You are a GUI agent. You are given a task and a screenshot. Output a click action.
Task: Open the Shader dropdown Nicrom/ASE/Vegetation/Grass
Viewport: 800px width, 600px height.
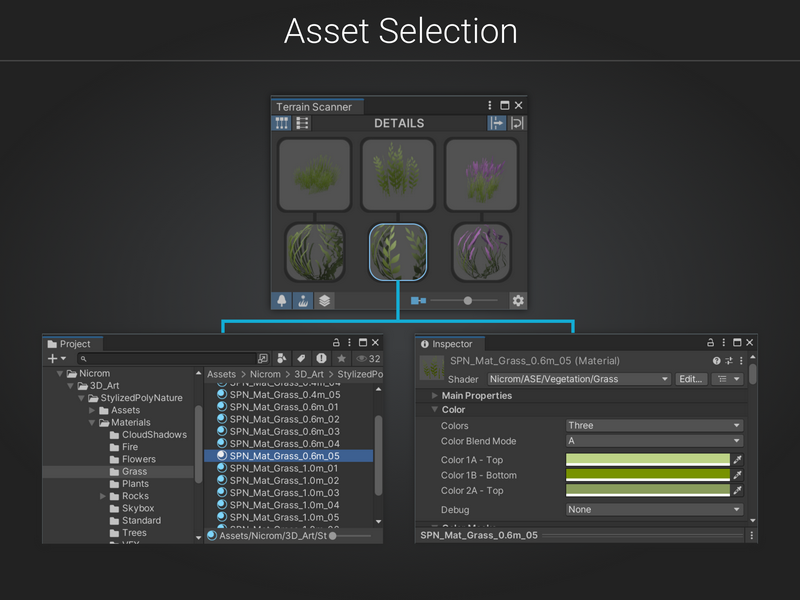pyautogui.click(x=579, y=379)
